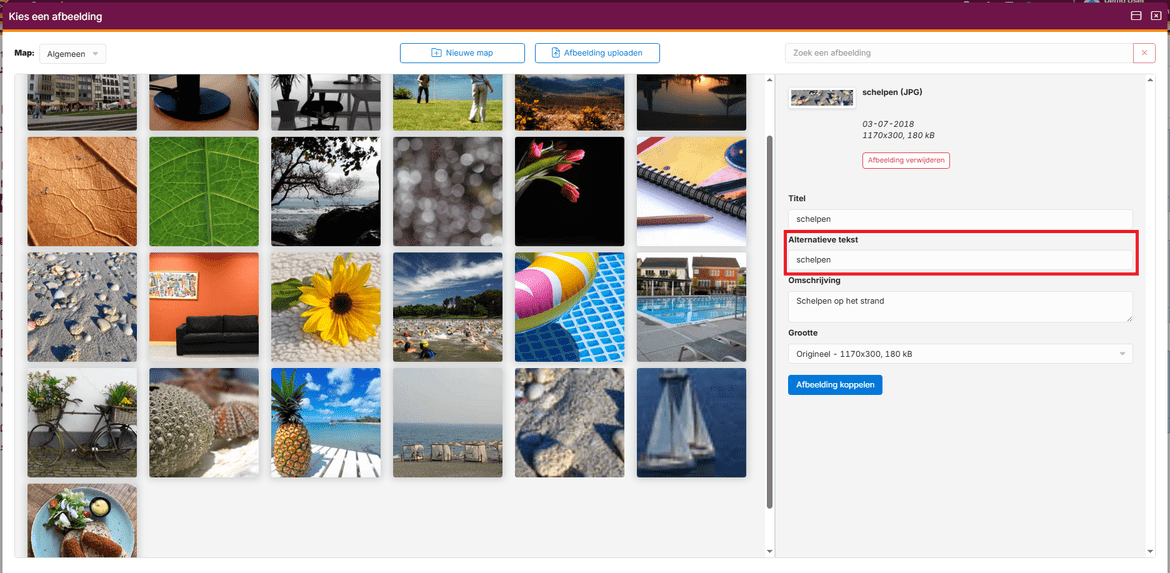Click the maximize dialog icon in title bar
This screenshot has width=1170, height=573.
tap(1136, 16)
